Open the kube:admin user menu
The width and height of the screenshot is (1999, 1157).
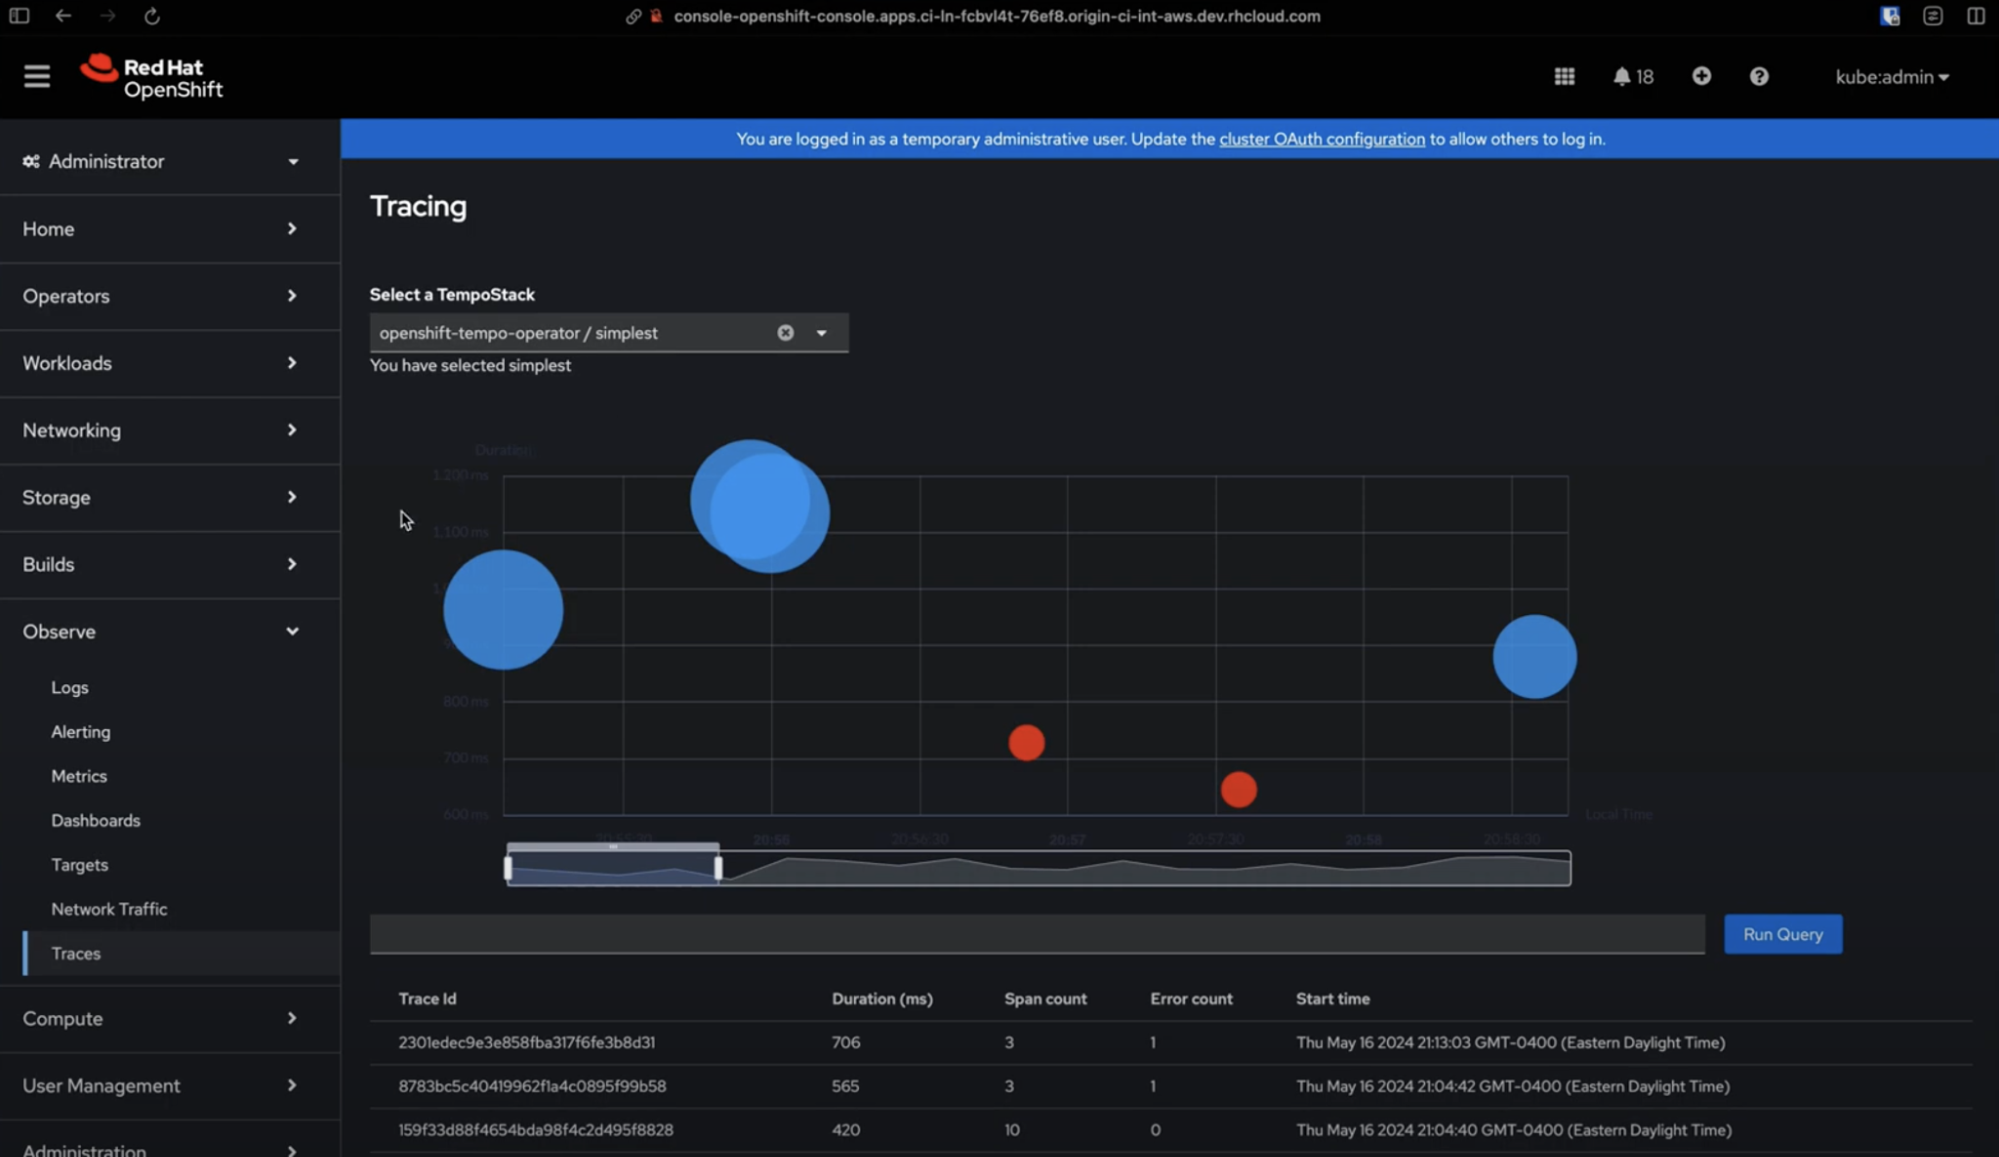(1891, 77)
